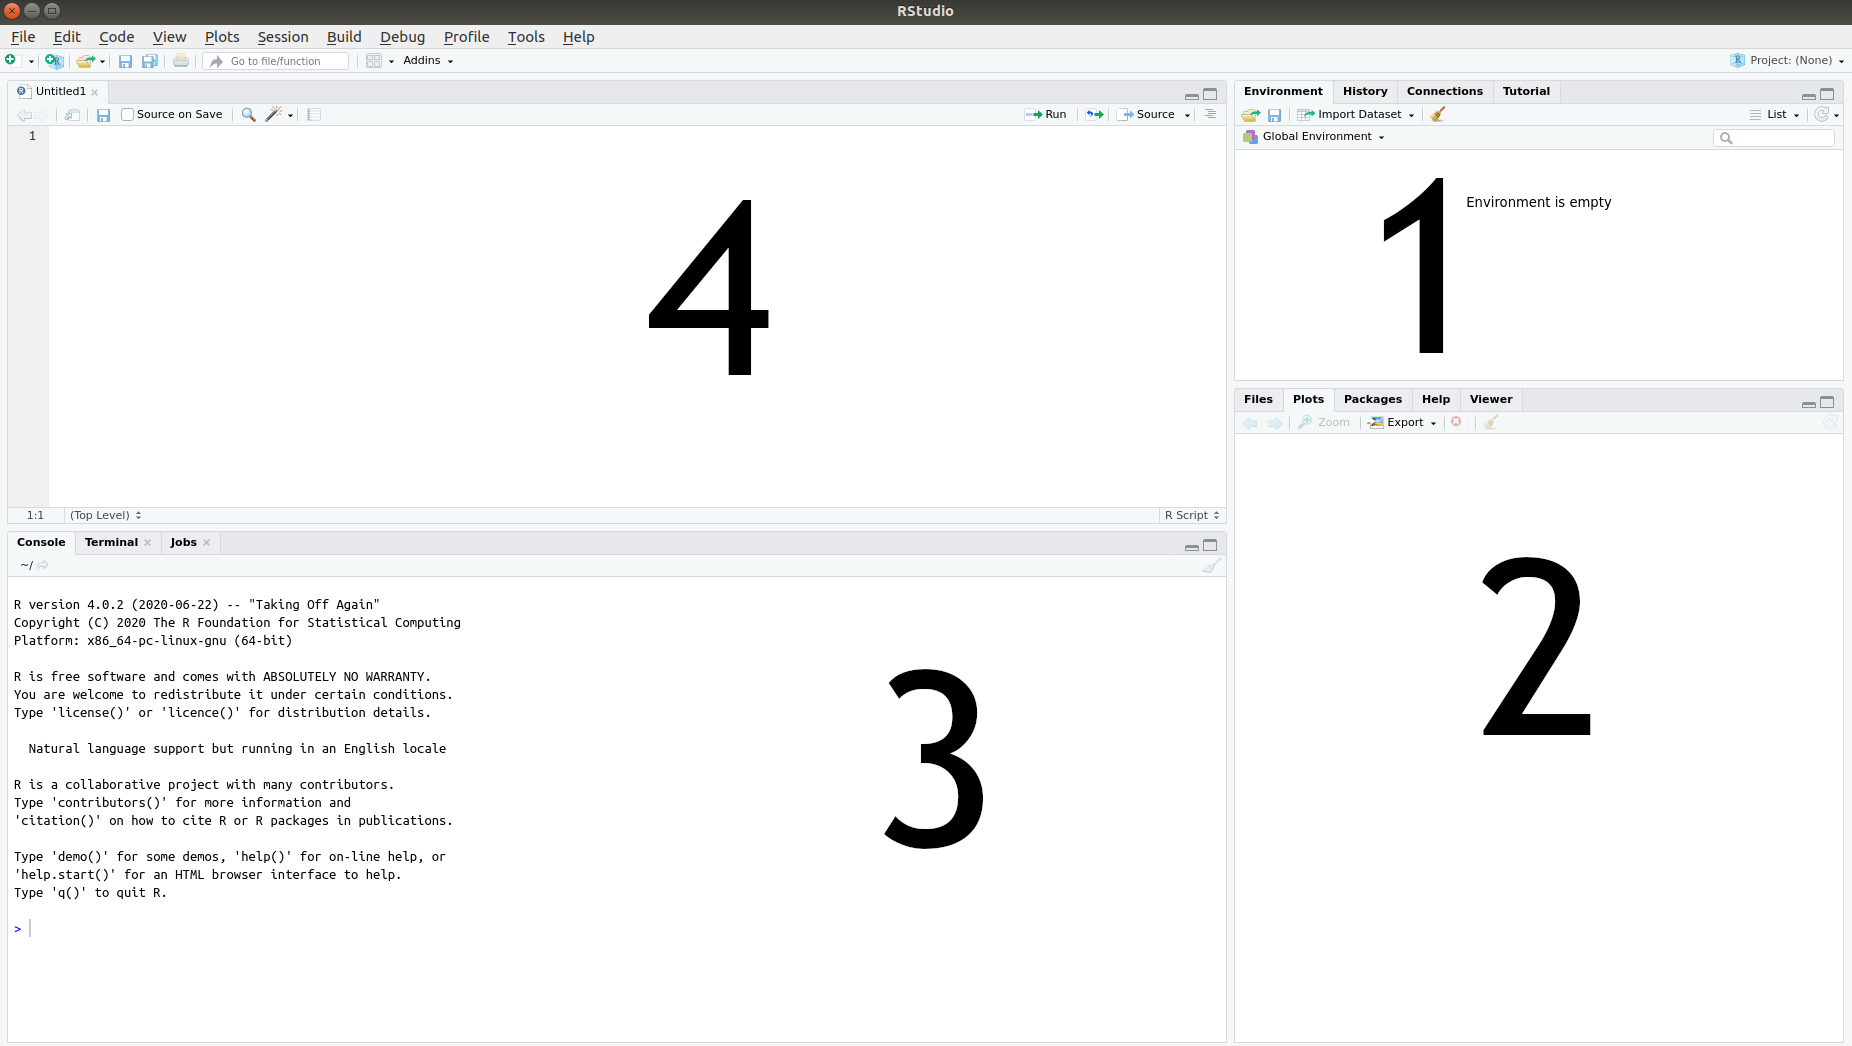Switch to the Jobs tab
Image resolution: width=1852 pixels, height=1046 pixels.
183,542
